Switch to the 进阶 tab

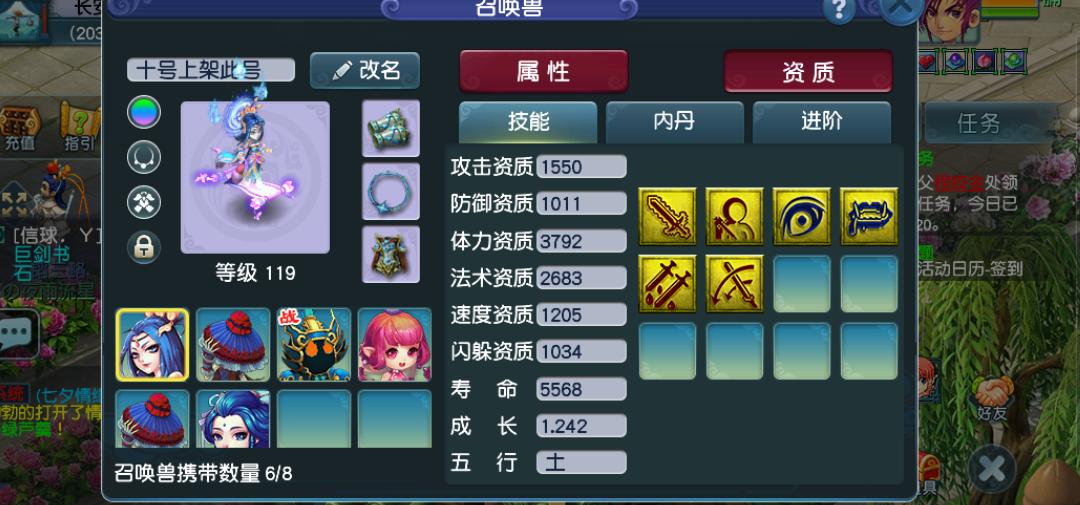tap(822, 122)
